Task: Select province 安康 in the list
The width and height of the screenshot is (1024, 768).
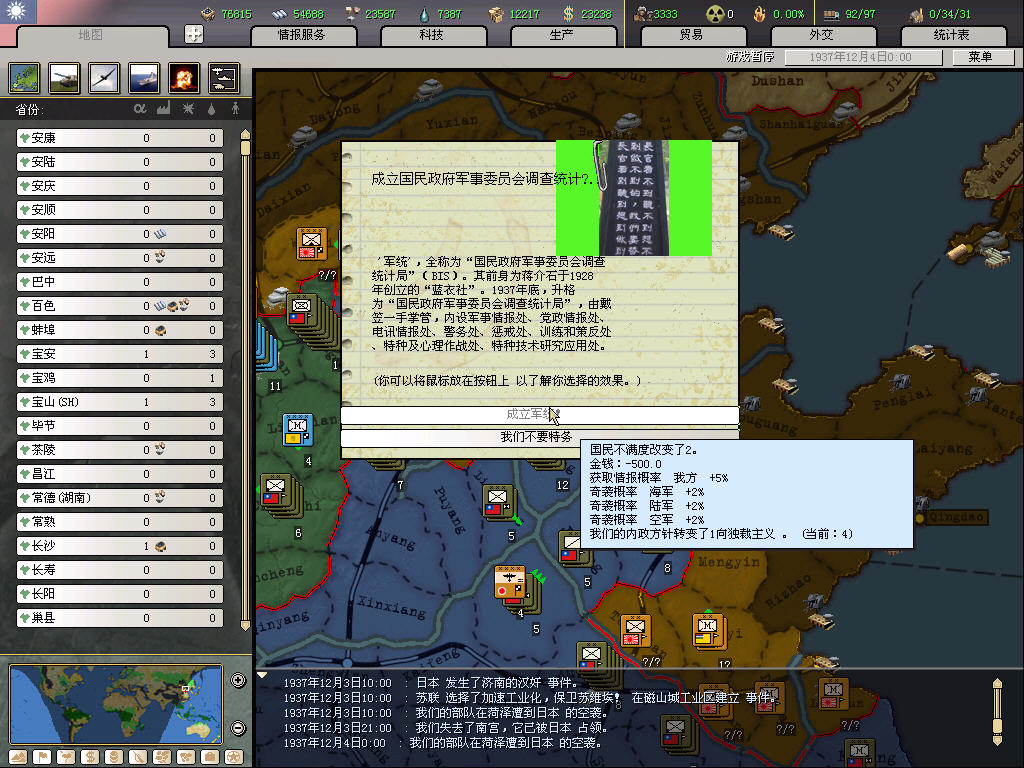Action: click(x=120, y=138)
